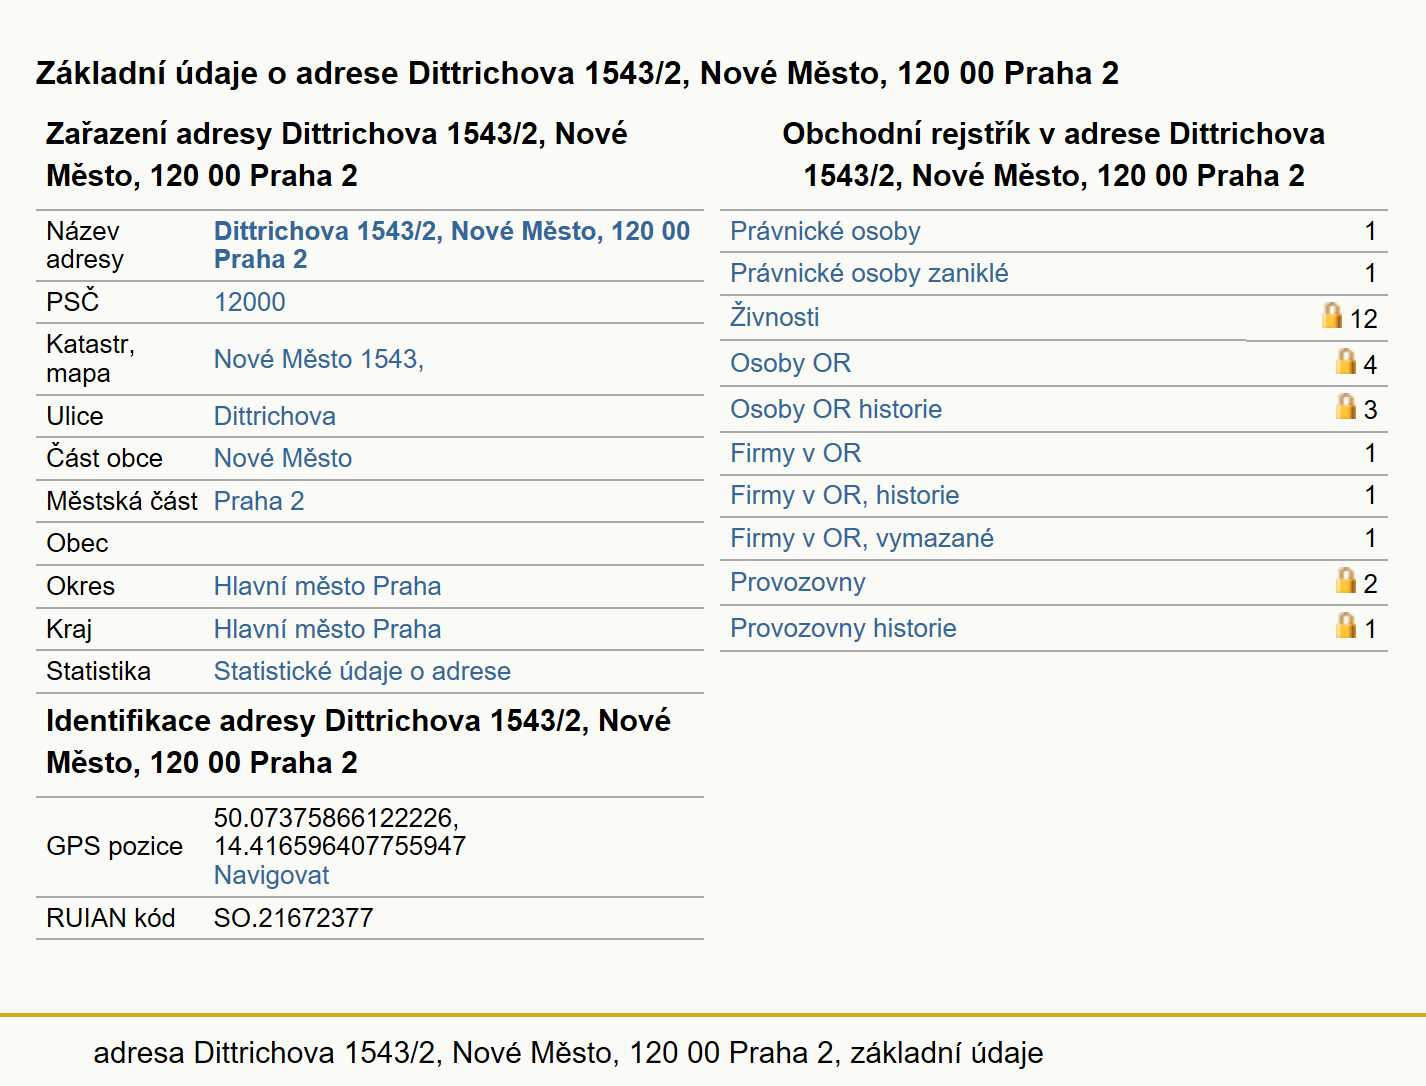Click the Navigovat link
The width and height of the screenshot is (1426, 1086).
coord(271,875)
